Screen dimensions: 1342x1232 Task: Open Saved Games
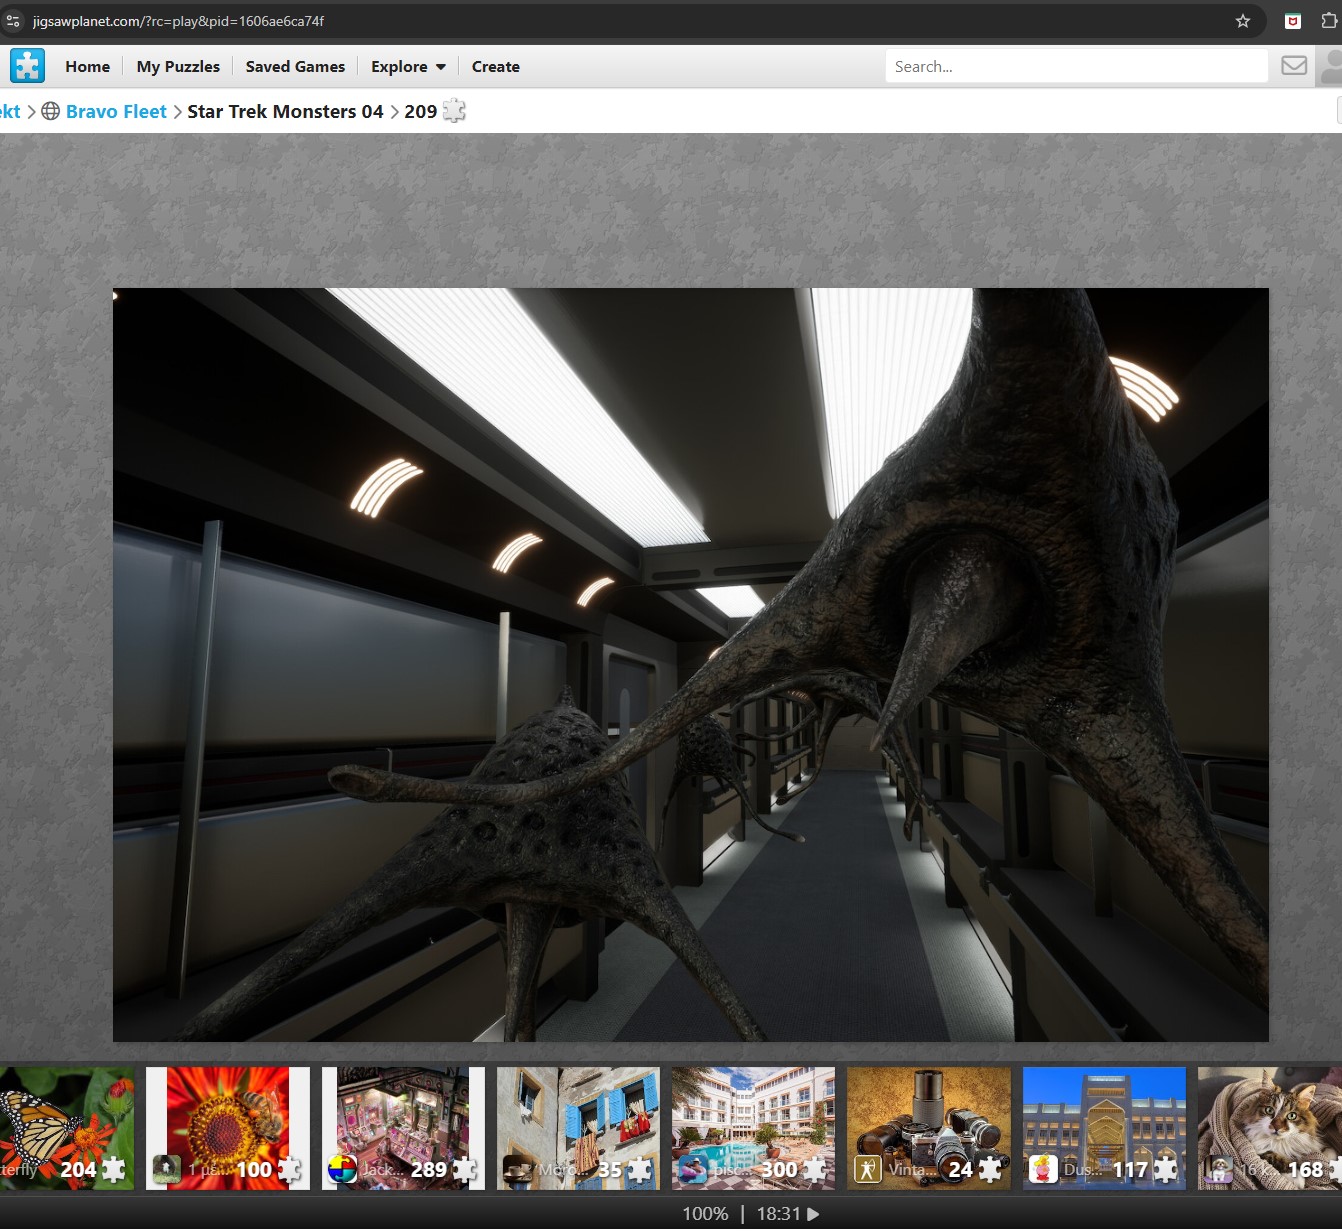(295, 67)
